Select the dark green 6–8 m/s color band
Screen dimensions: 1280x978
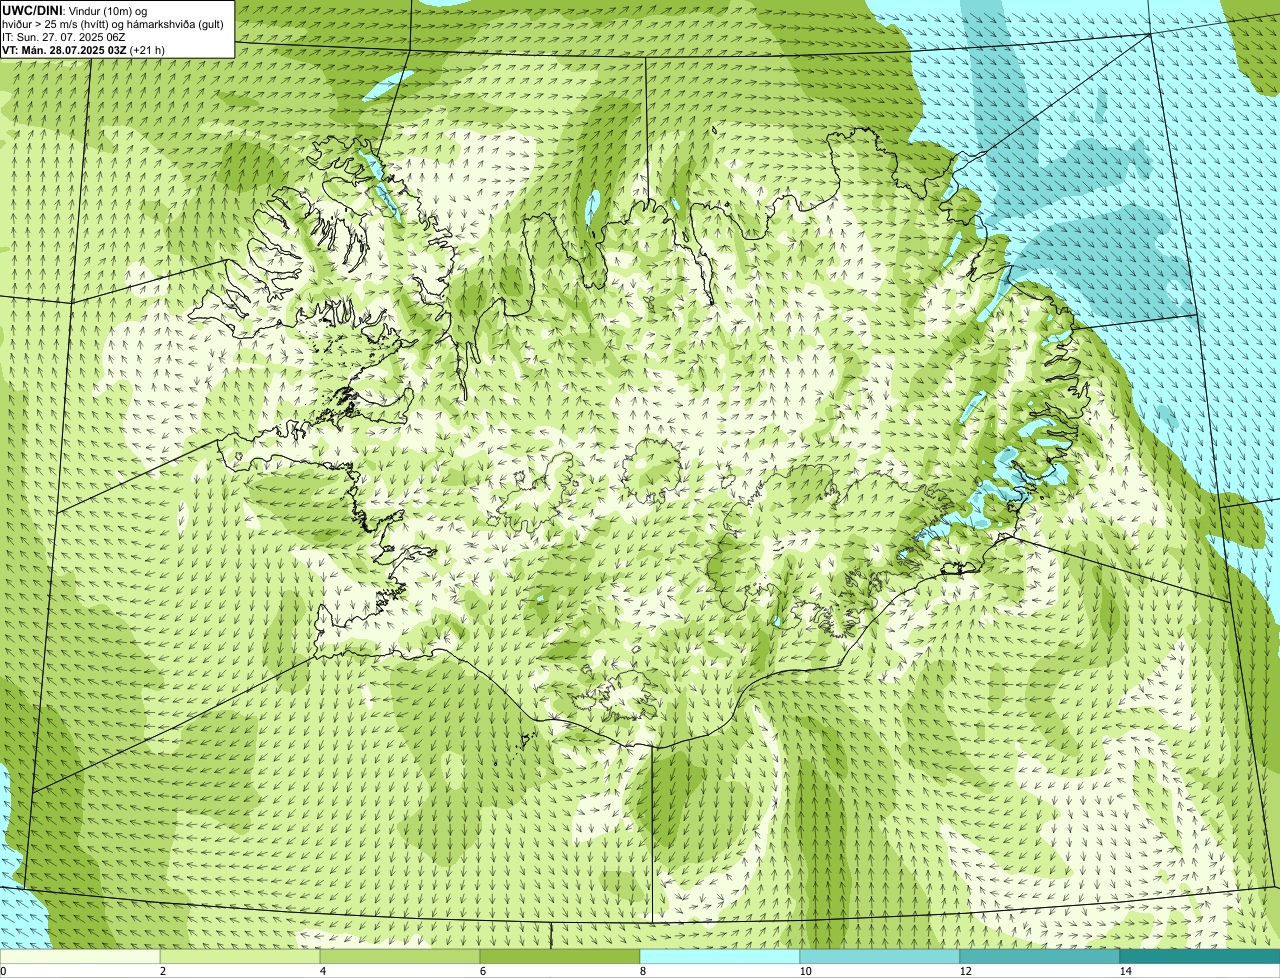tap(560, 957)
